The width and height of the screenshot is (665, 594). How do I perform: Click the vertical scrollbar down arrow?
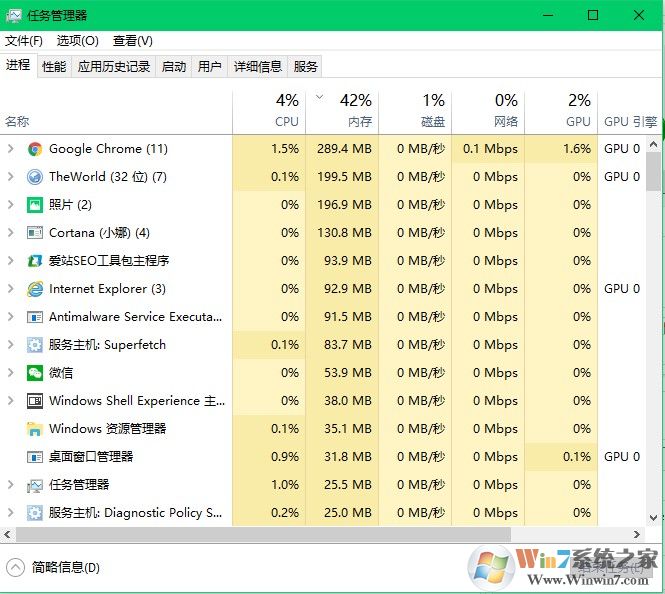click(x=654, y=518)
